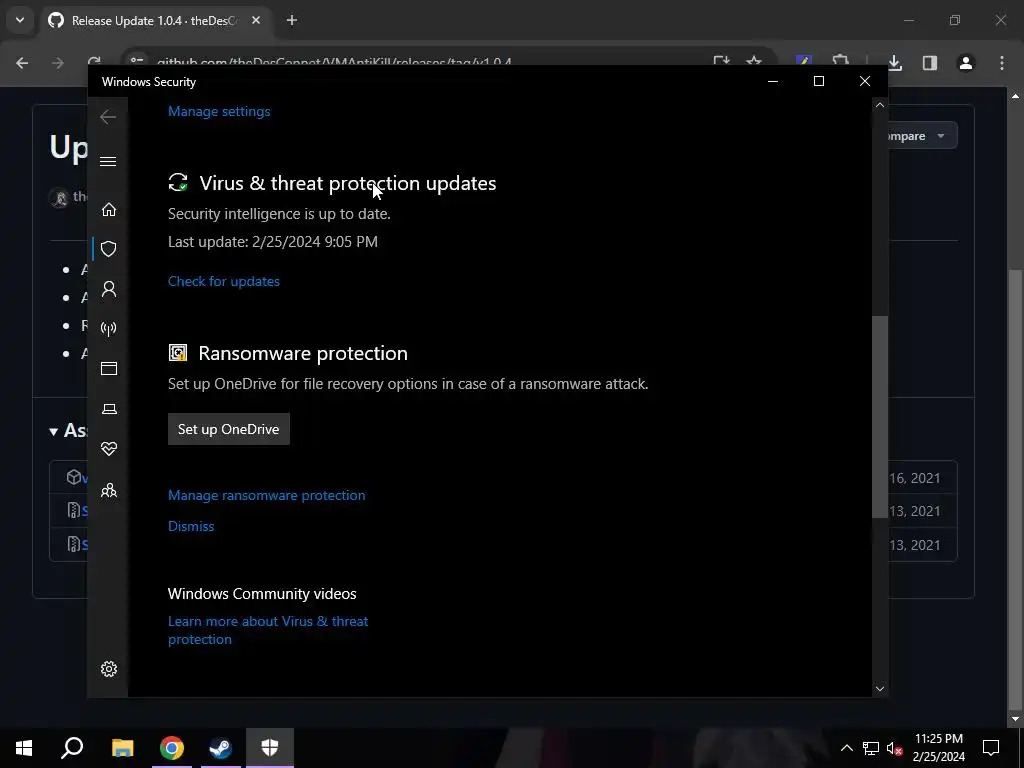Switch to Chrome in the taskbar
1024x768 pixels.
[172, 748]
